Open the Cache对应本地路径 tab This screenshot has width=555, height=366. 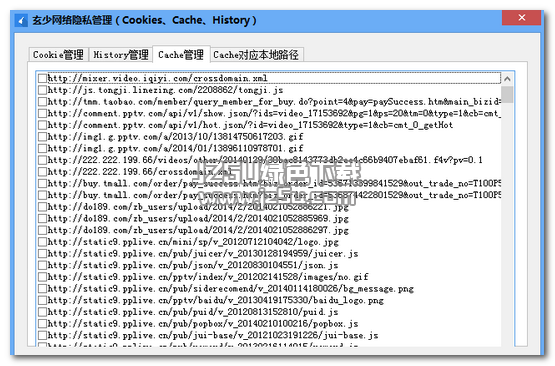[x=256, y=55]
